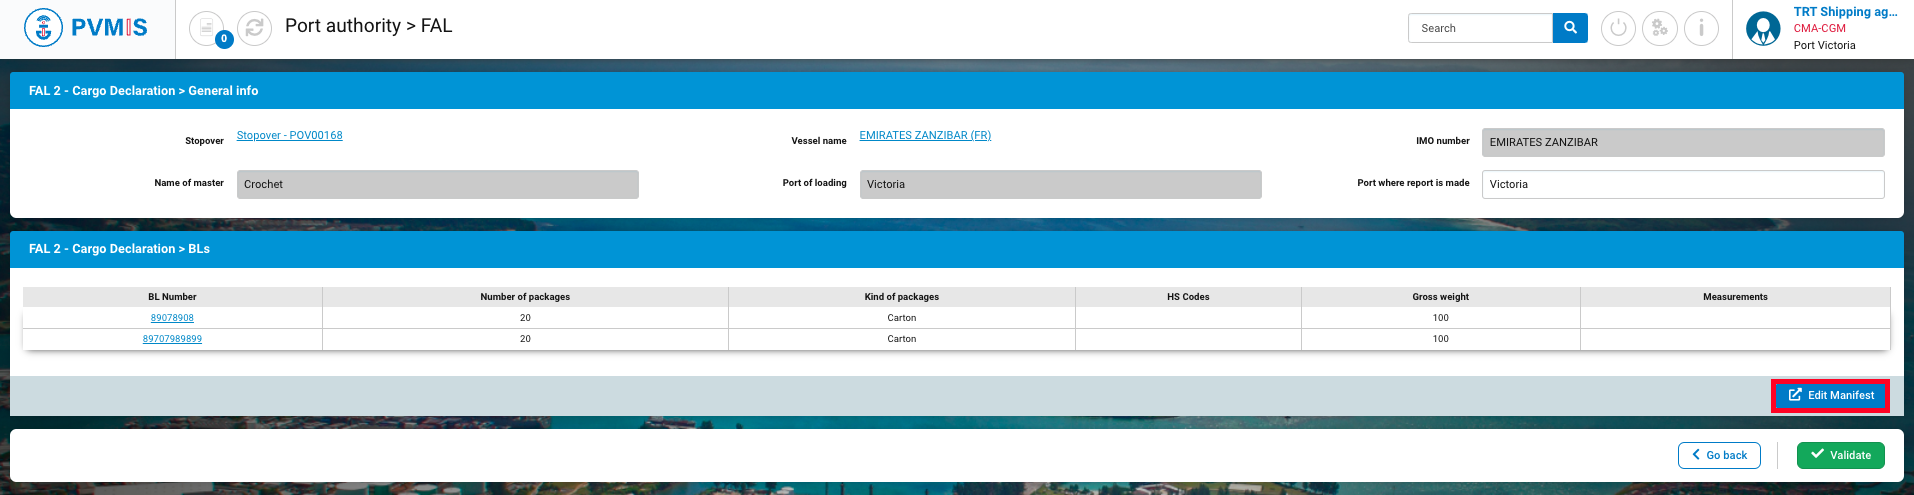The width and height of the screenshot is (1914, 495).
Task: Click the Edit Manifest button
Action: 1830,396
